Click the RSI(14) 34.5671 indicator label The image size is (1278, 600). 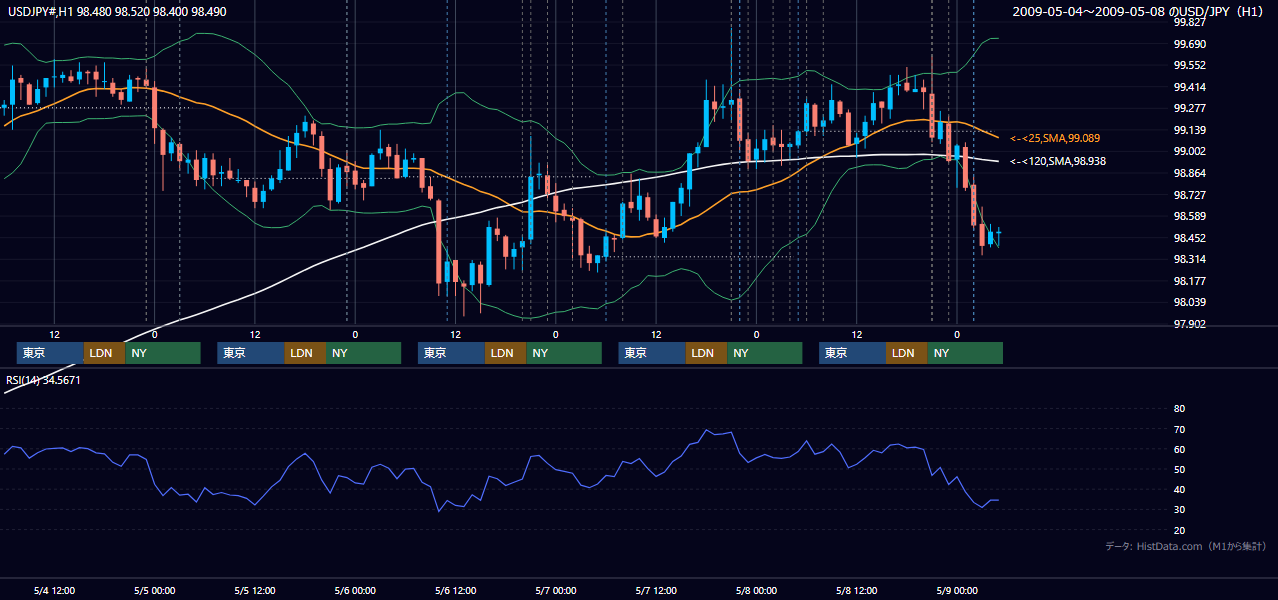pyautogui.click(x=43, y=380)
